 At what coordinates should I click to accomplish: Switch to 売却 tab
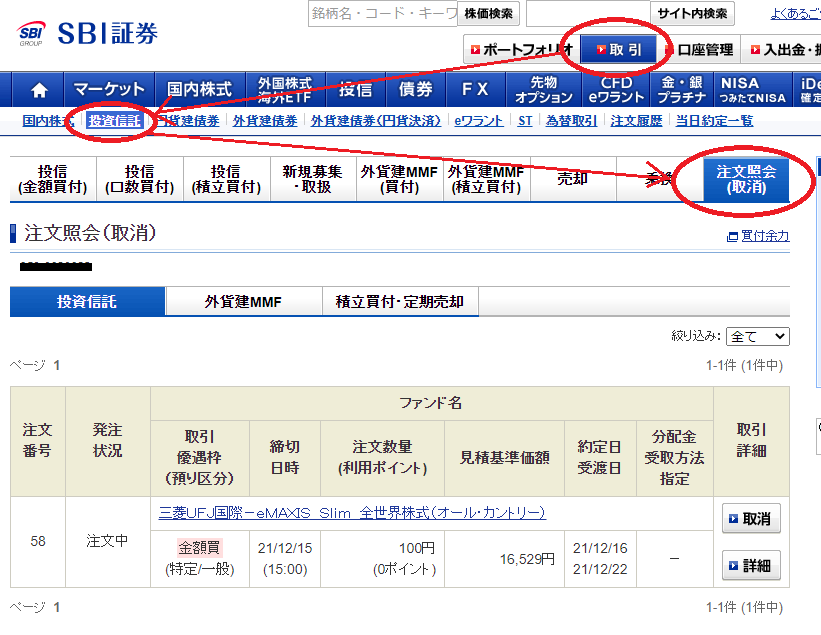pyautogui.click(x=573, y=179)
